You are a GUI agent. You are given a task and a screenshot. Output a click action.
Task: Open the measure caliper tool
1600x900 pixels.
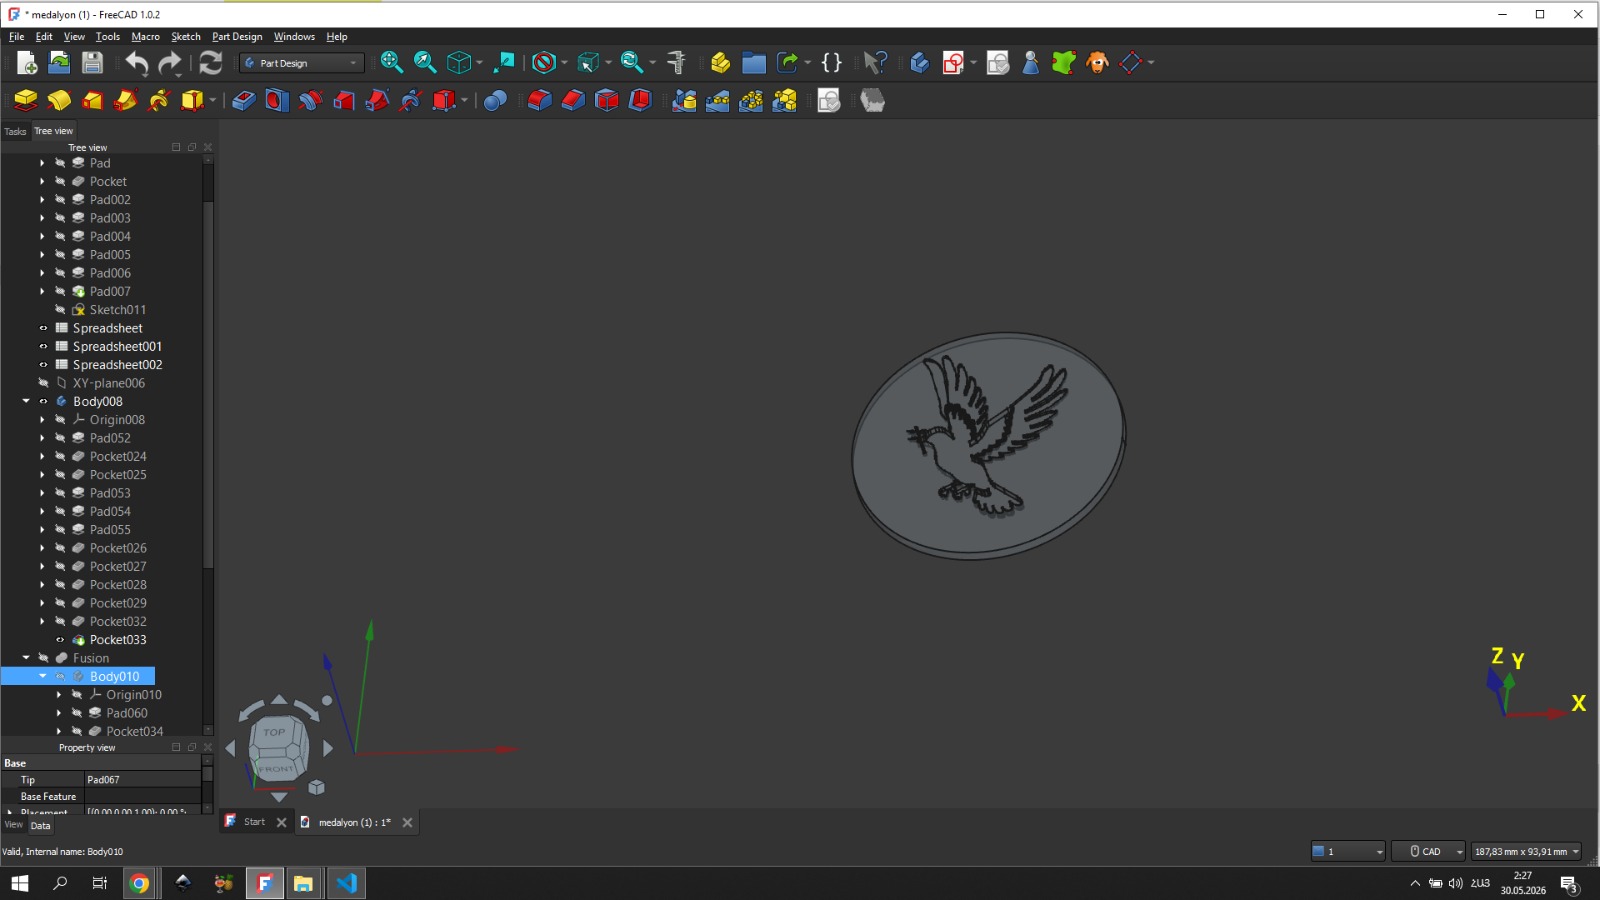677,63
